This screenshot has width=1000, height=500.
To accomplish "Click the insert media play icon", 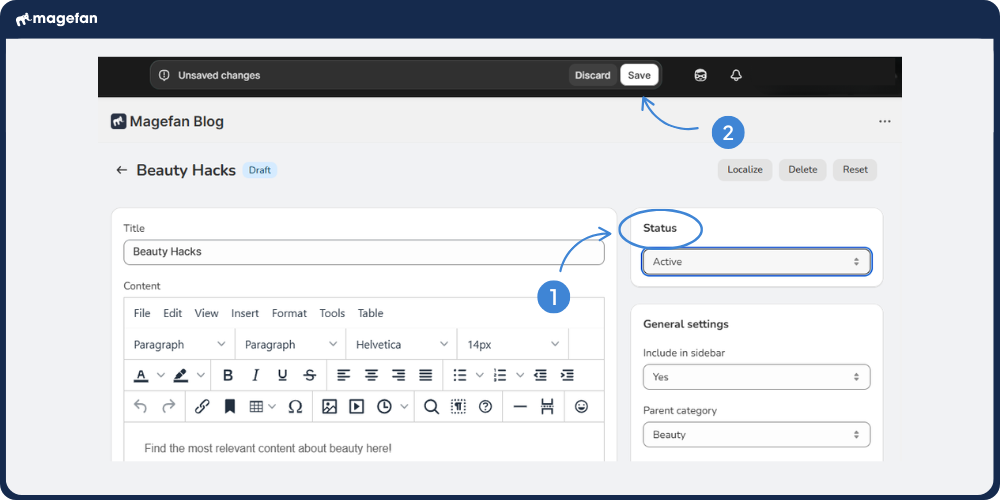I will click(x=356, y=407).
